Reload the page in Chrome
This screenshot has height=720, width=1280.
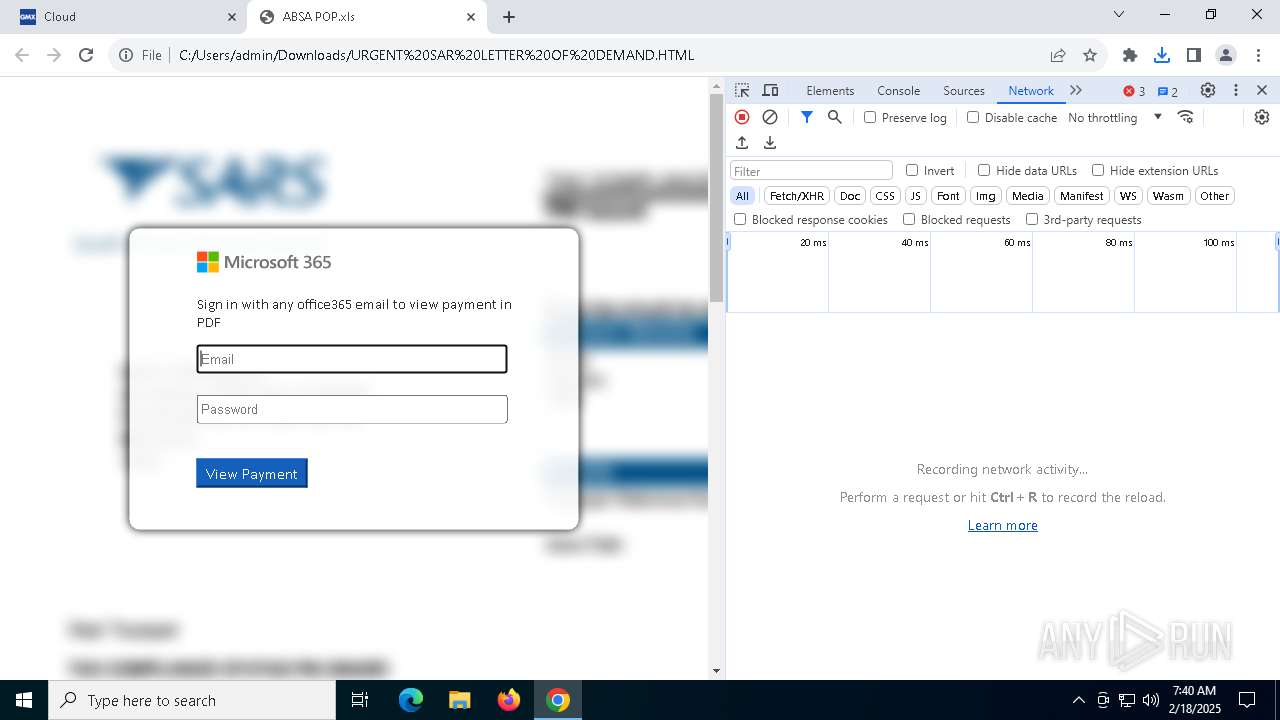point(86,55)
